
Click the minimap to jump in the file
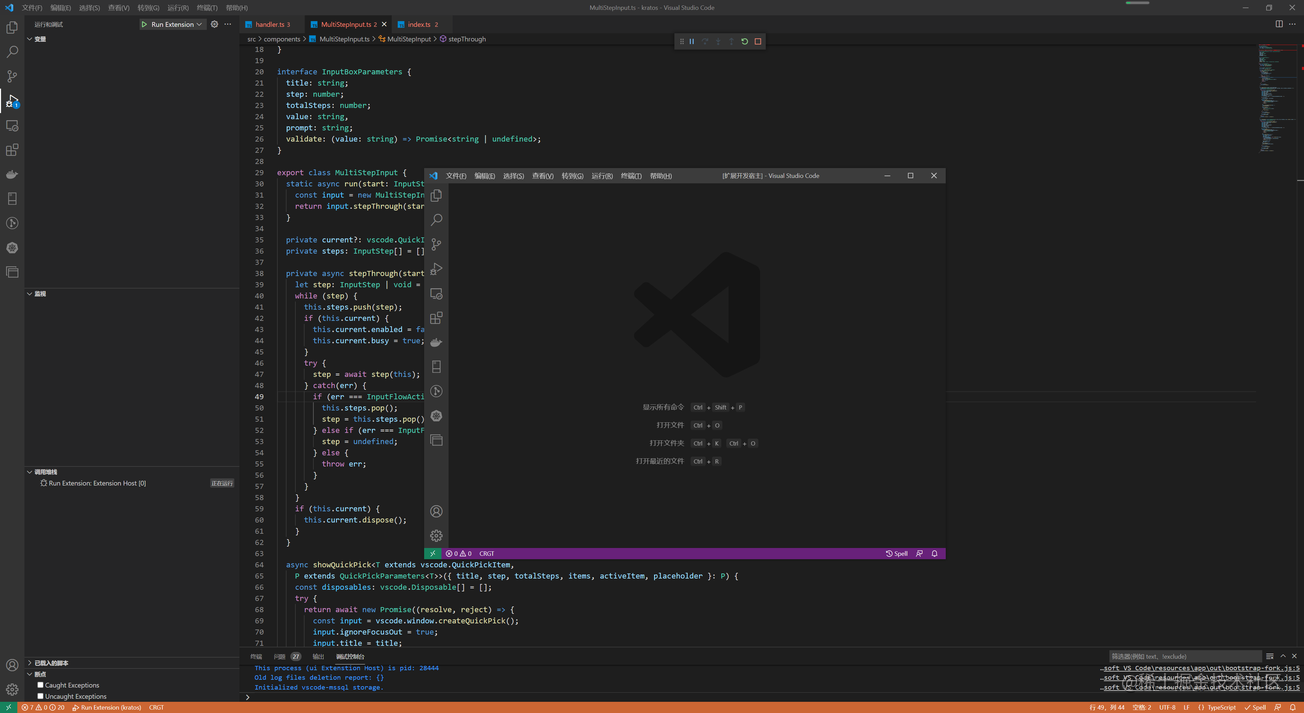tap(1272, 100)
